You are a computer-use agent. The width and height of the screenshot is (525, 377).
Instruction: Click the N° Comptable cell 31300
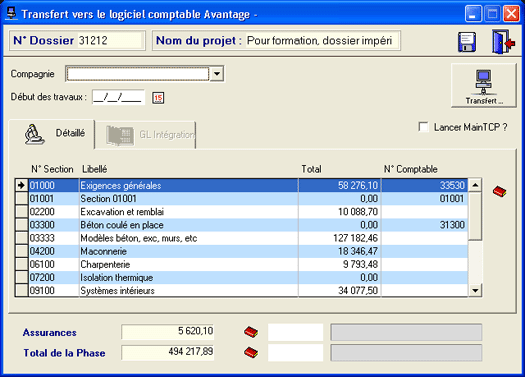tap(424, 225)
